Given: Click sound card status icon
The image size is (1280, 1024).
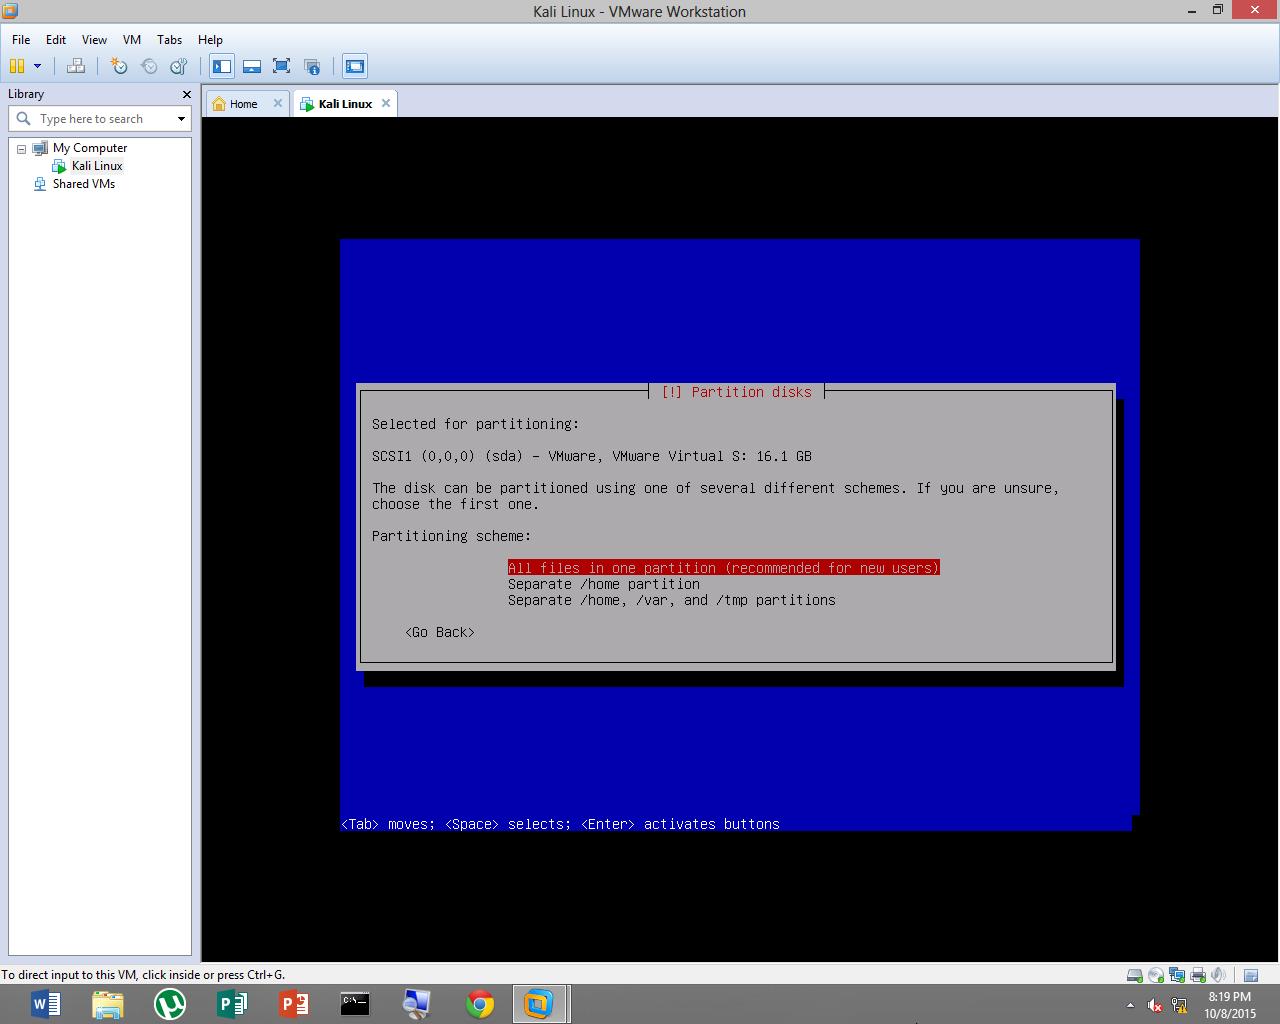Looking at the screenshot, I should (x=1218, y=975).
